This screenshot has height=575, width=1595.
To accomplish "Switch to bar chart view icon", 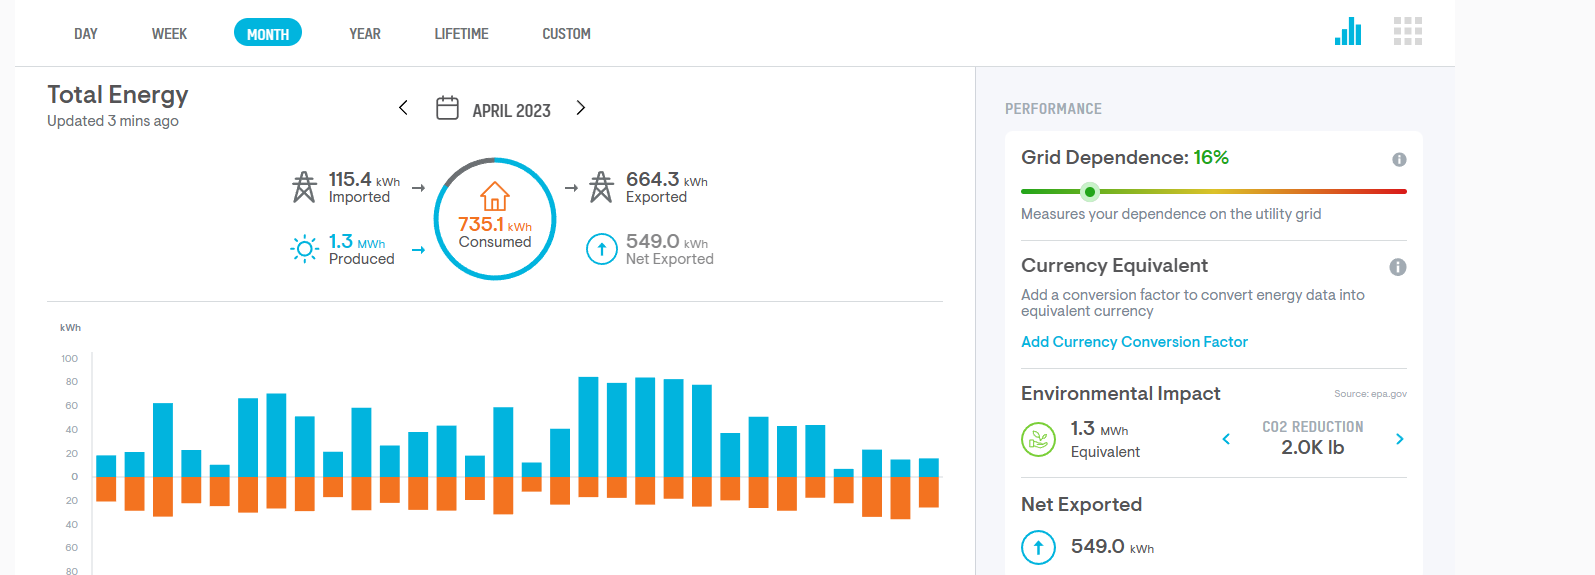I will (1348, 32).
